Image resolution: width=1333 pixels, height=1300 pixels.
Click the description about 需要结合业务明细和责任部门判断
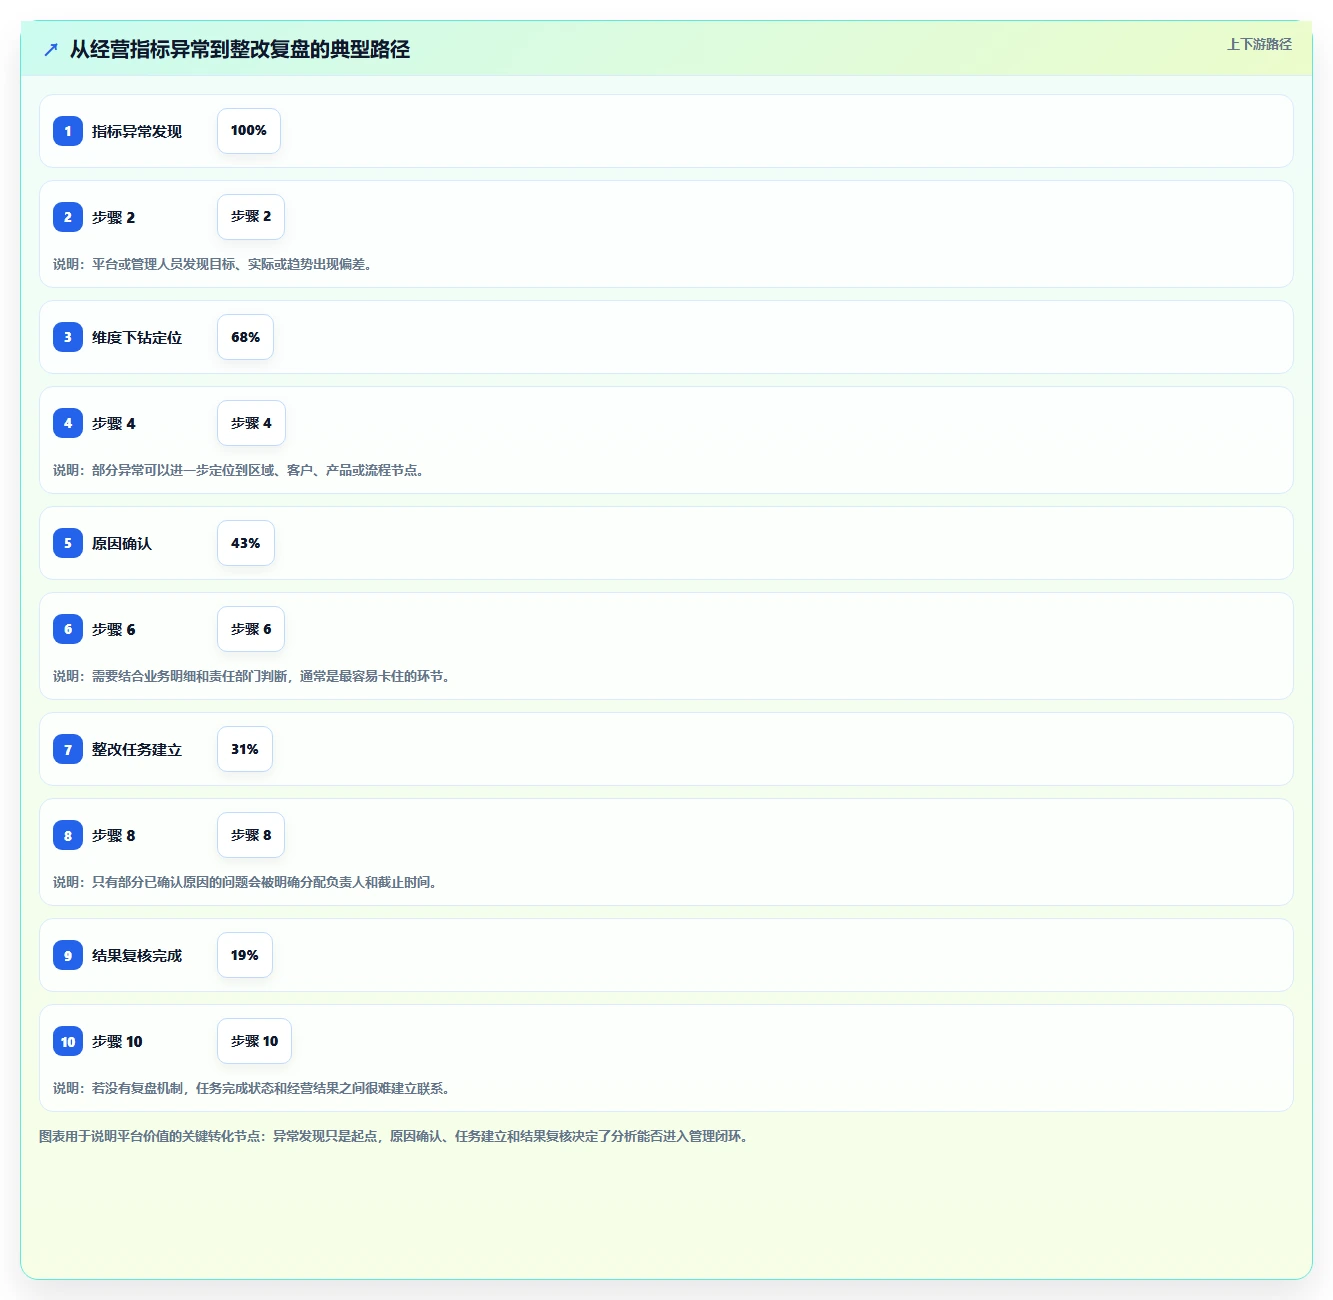click(x=252, y=676)
